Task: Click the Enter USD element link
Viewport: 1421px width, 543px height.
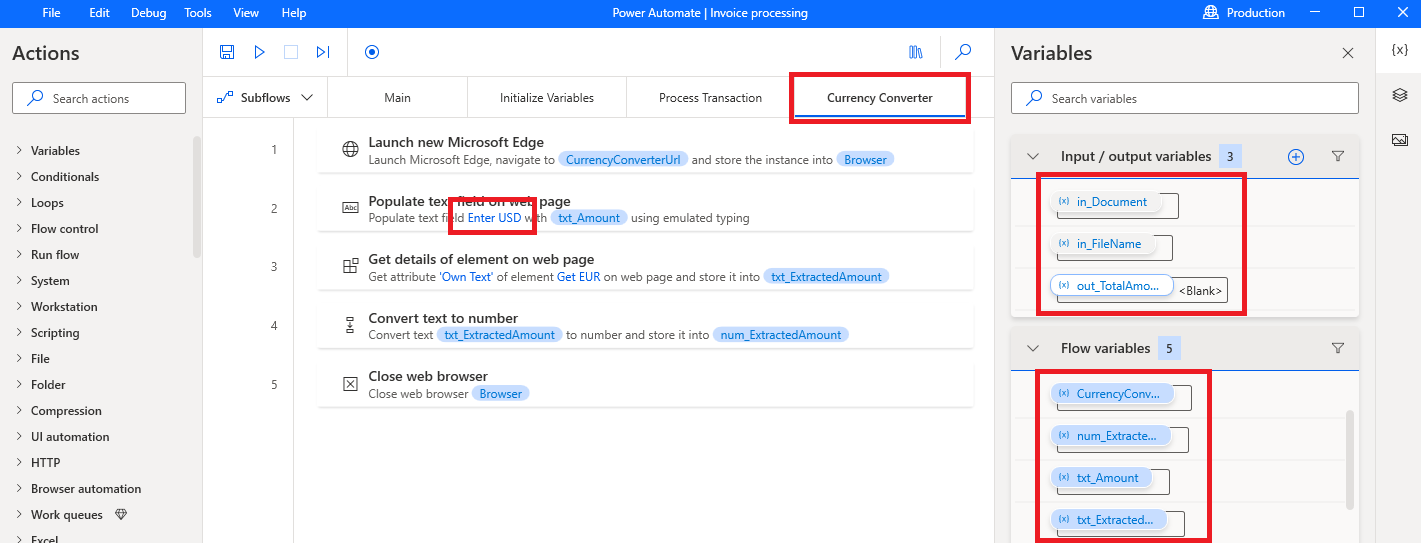Action: (494, 218)
